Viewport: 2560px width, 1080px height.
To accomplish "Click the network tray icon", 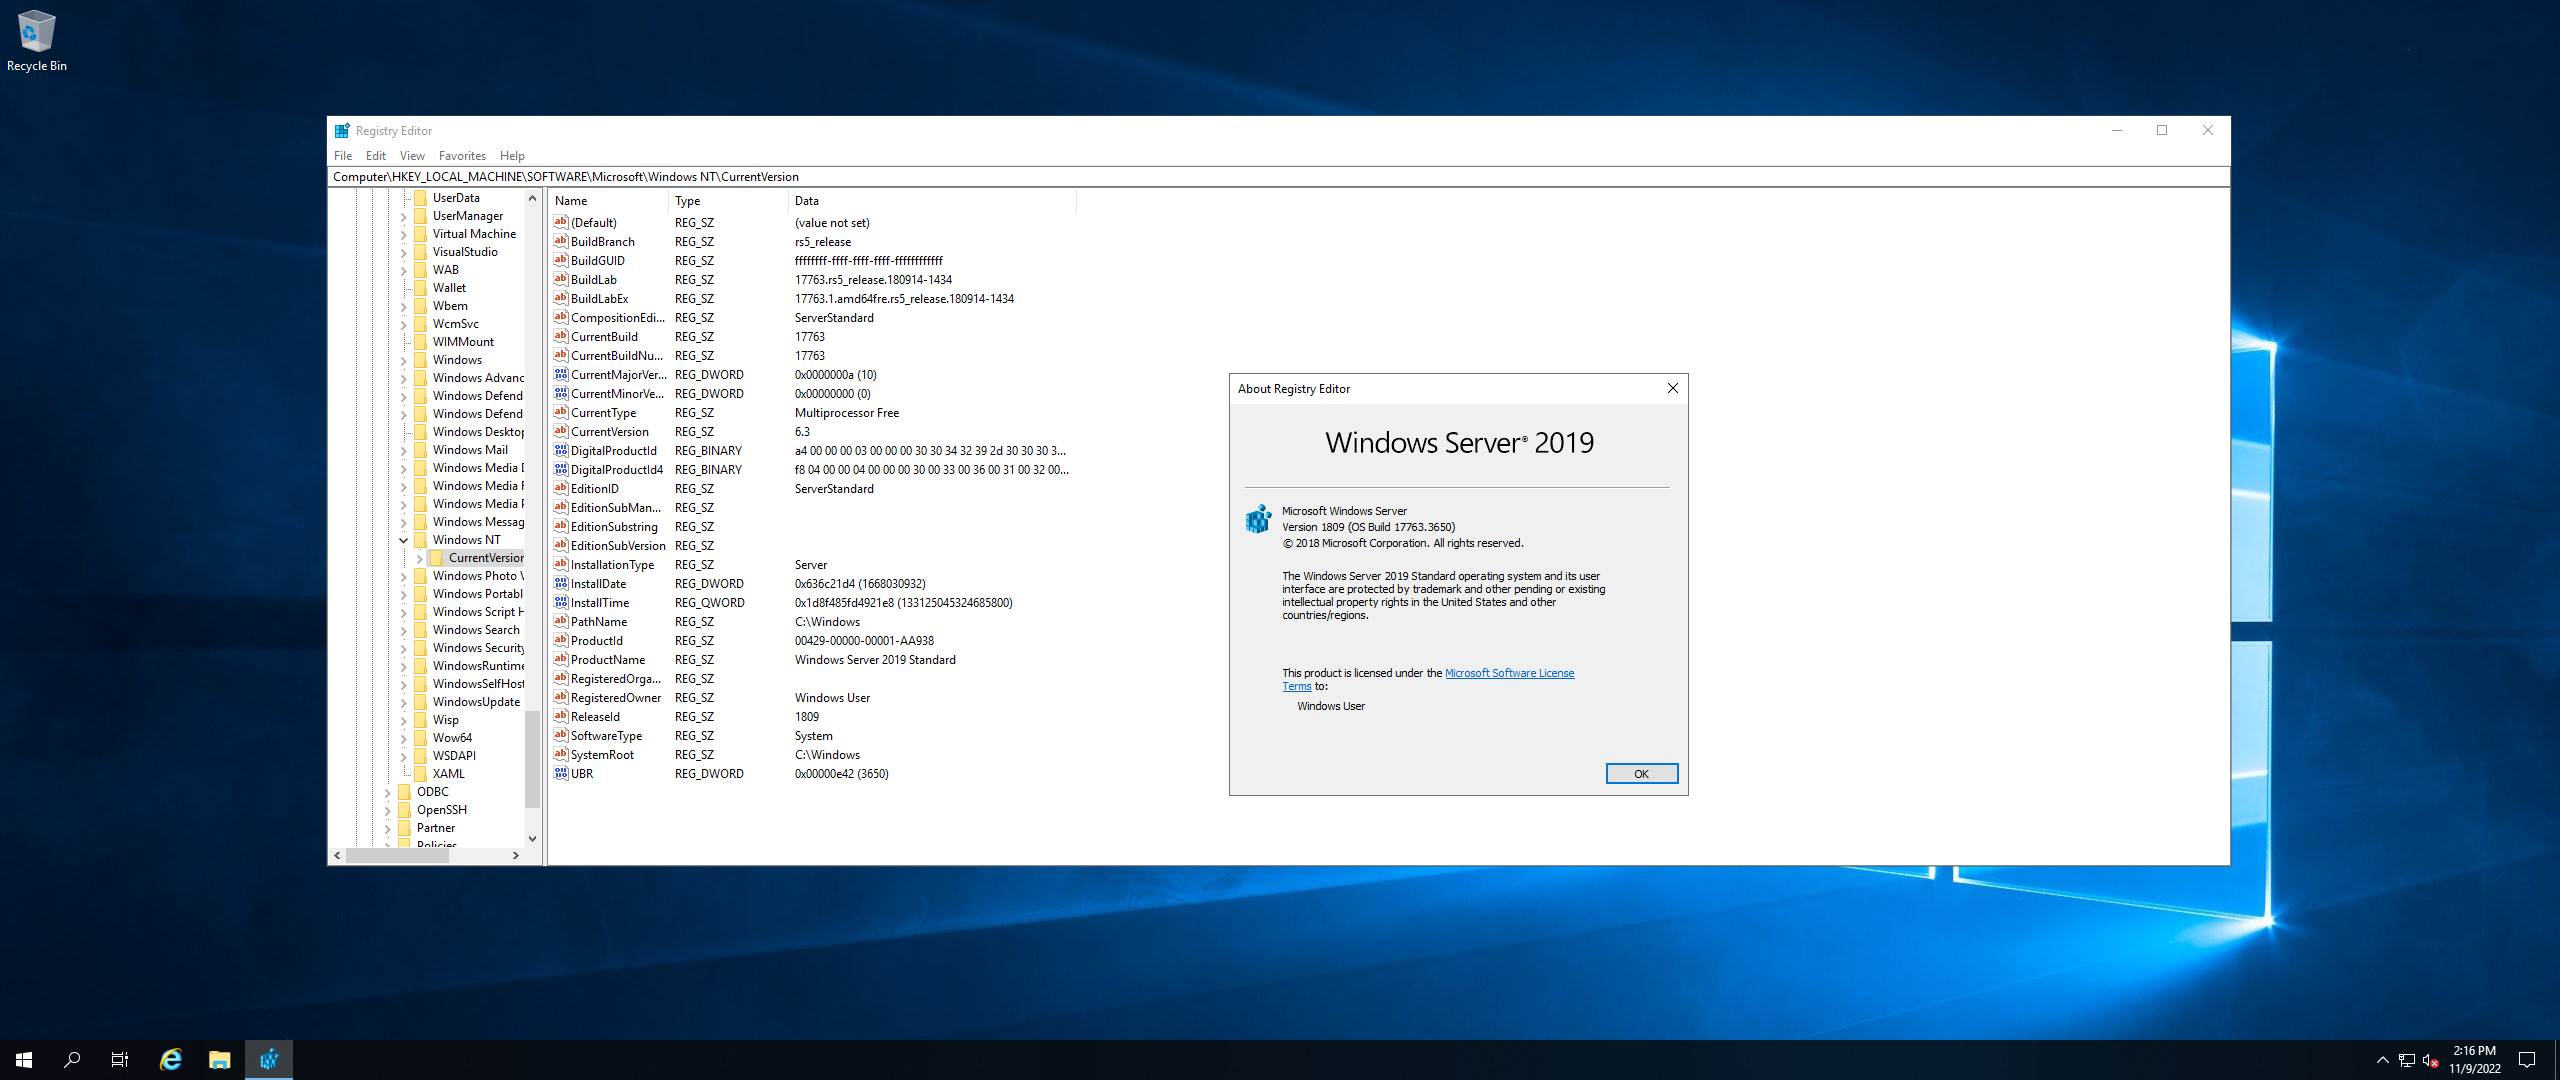I will point(2407,1060).
